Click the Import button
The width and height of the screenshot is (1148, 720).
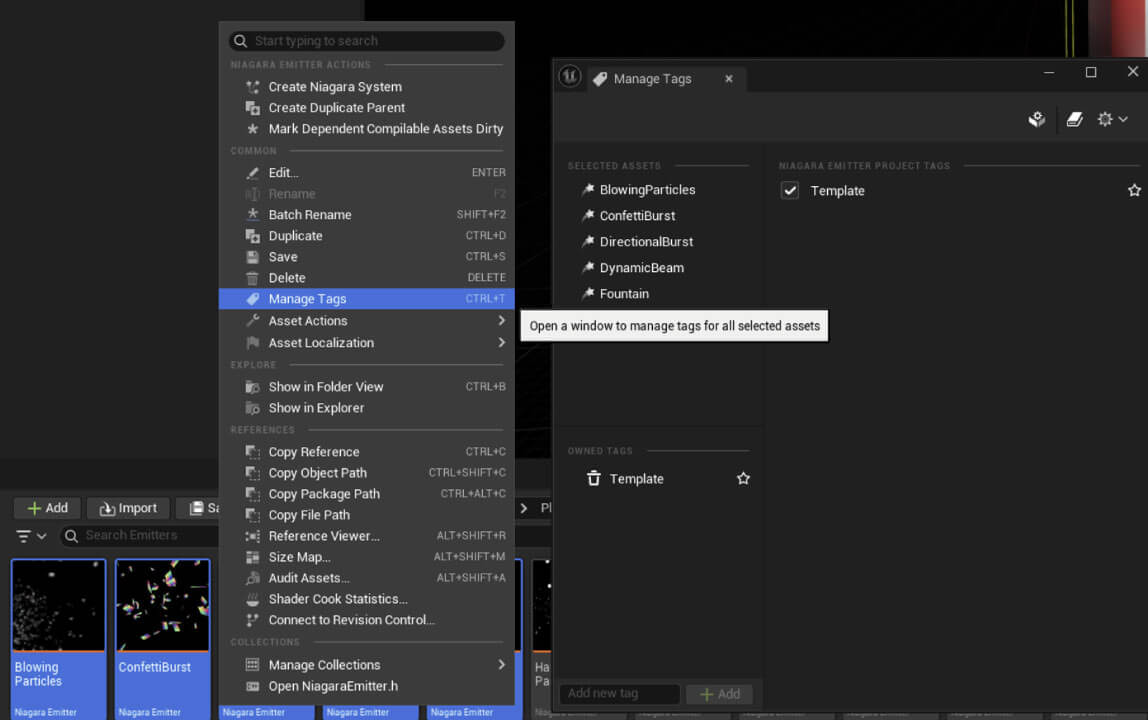pyautogui.click(x=128, y=508)
